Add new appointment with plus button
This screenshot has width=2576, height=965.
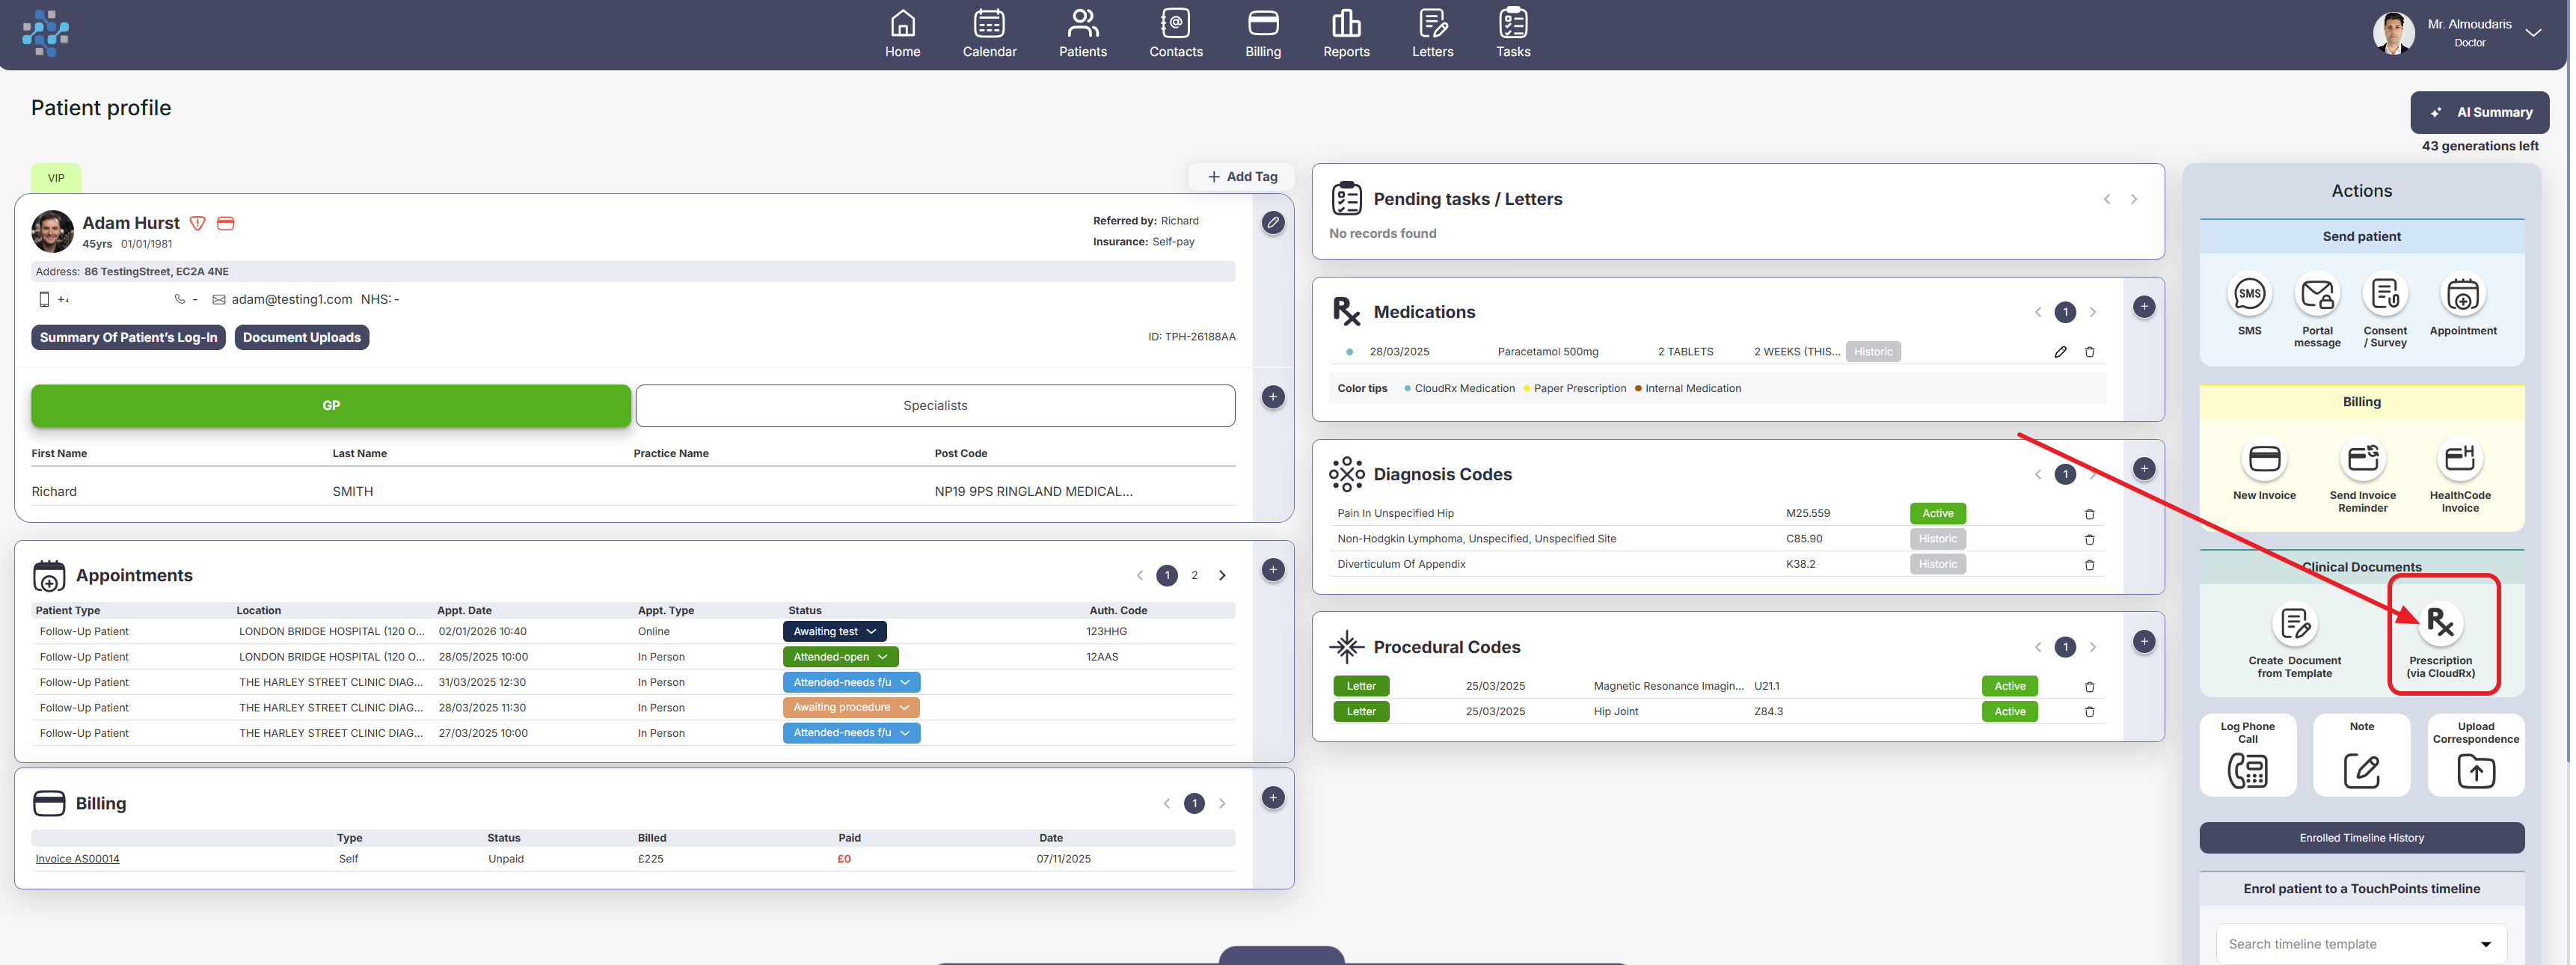tap(1272, 570)
